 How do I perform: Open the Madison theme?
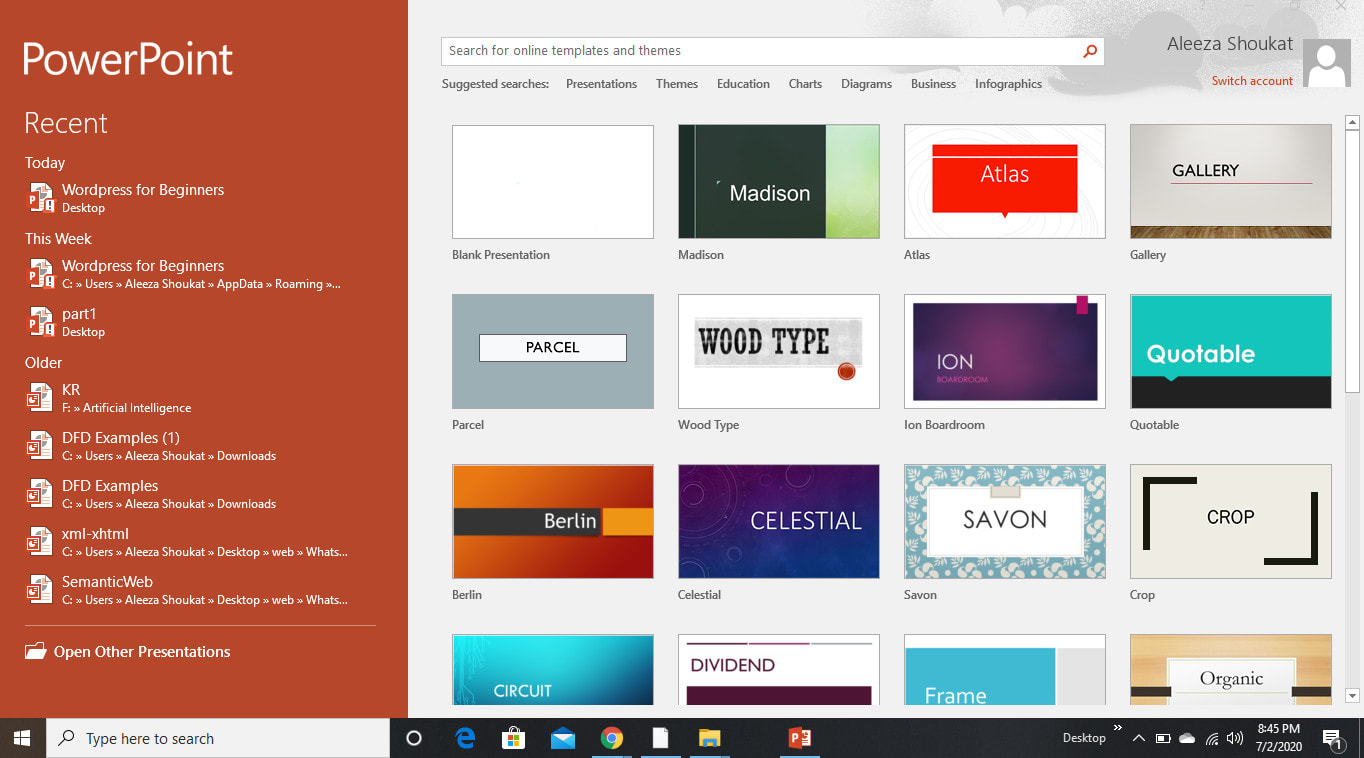click(778, 181)
